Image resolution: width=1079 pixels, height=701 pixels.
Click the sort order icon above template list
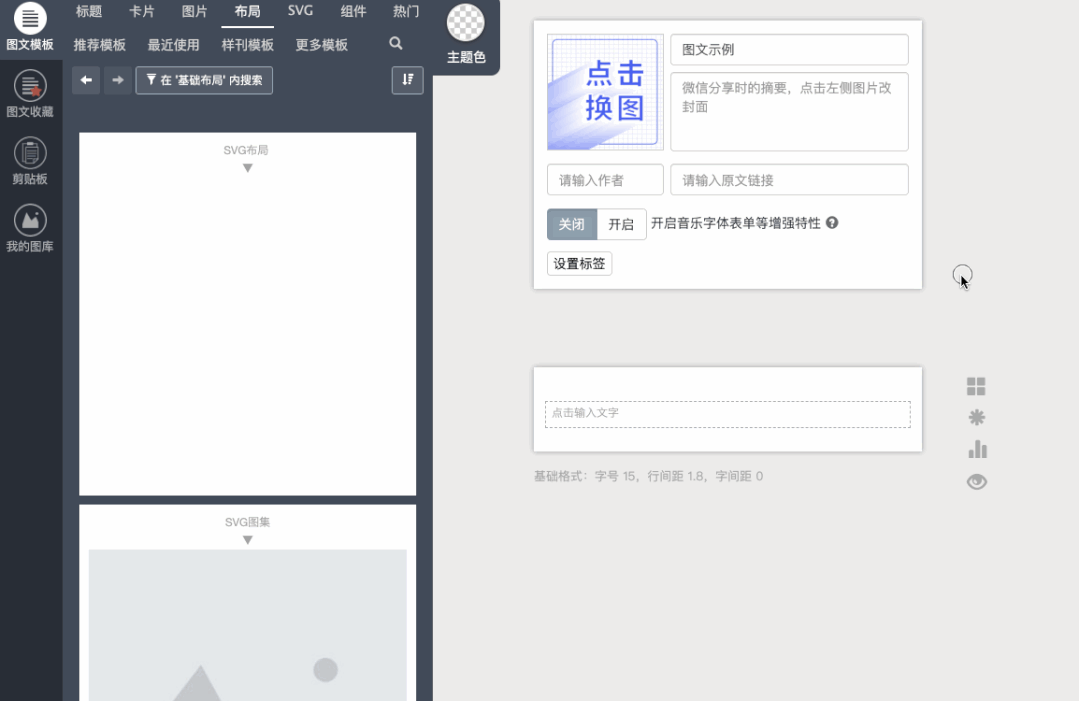407,80
